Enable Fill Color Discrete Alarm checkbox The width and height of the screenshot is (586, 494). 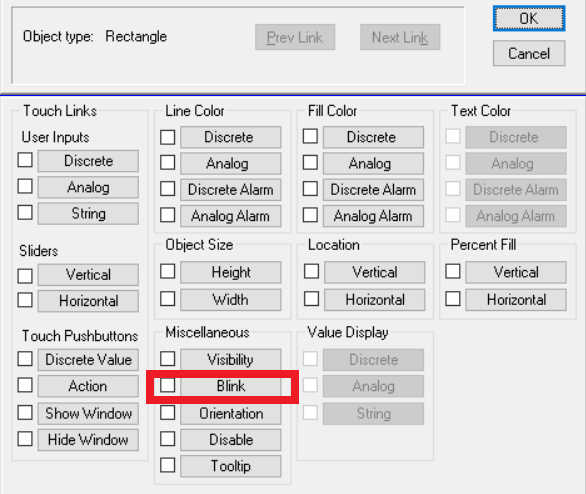310,189
